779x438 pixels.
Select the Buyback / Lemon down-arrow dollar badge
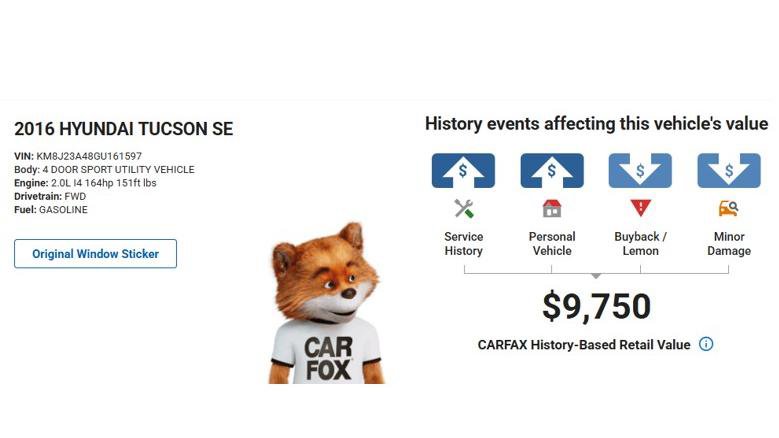click(x=640, y=170)
